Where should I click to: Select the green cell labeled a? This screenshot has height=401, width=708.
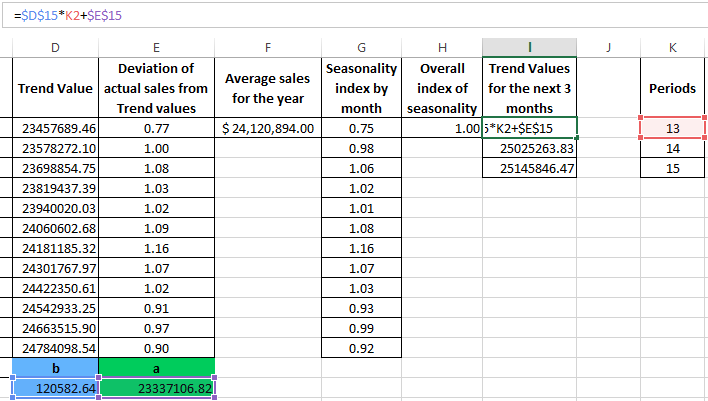click(x=157, y=367)
